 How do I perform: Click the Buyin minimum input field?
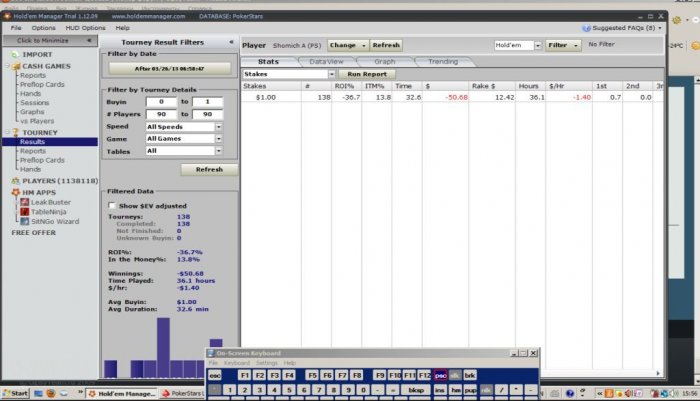(161, 102)
